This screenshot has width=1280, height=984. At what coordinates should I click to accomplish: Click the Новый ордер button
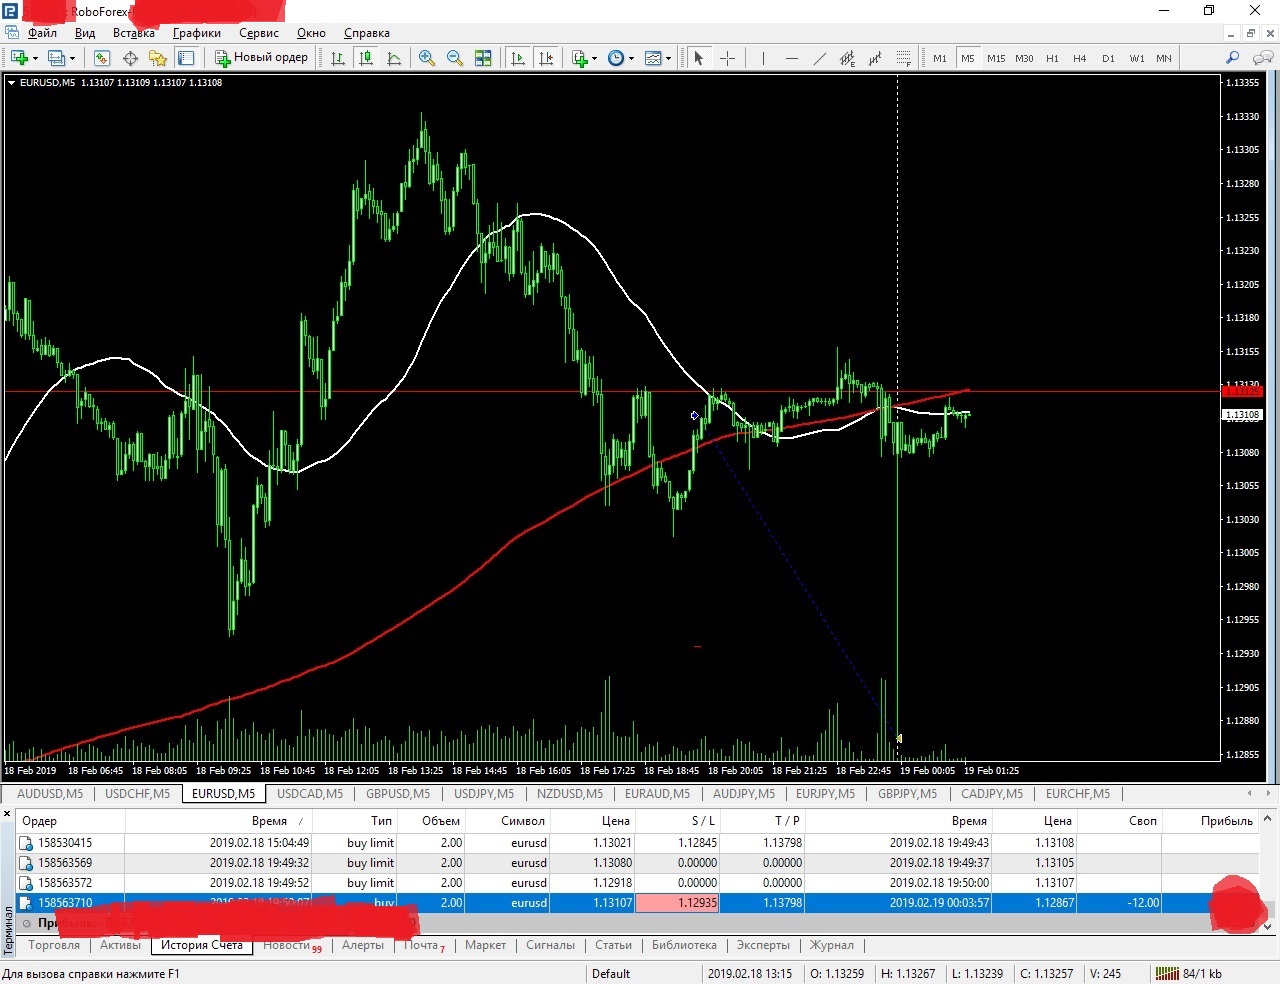coord(262,58)
